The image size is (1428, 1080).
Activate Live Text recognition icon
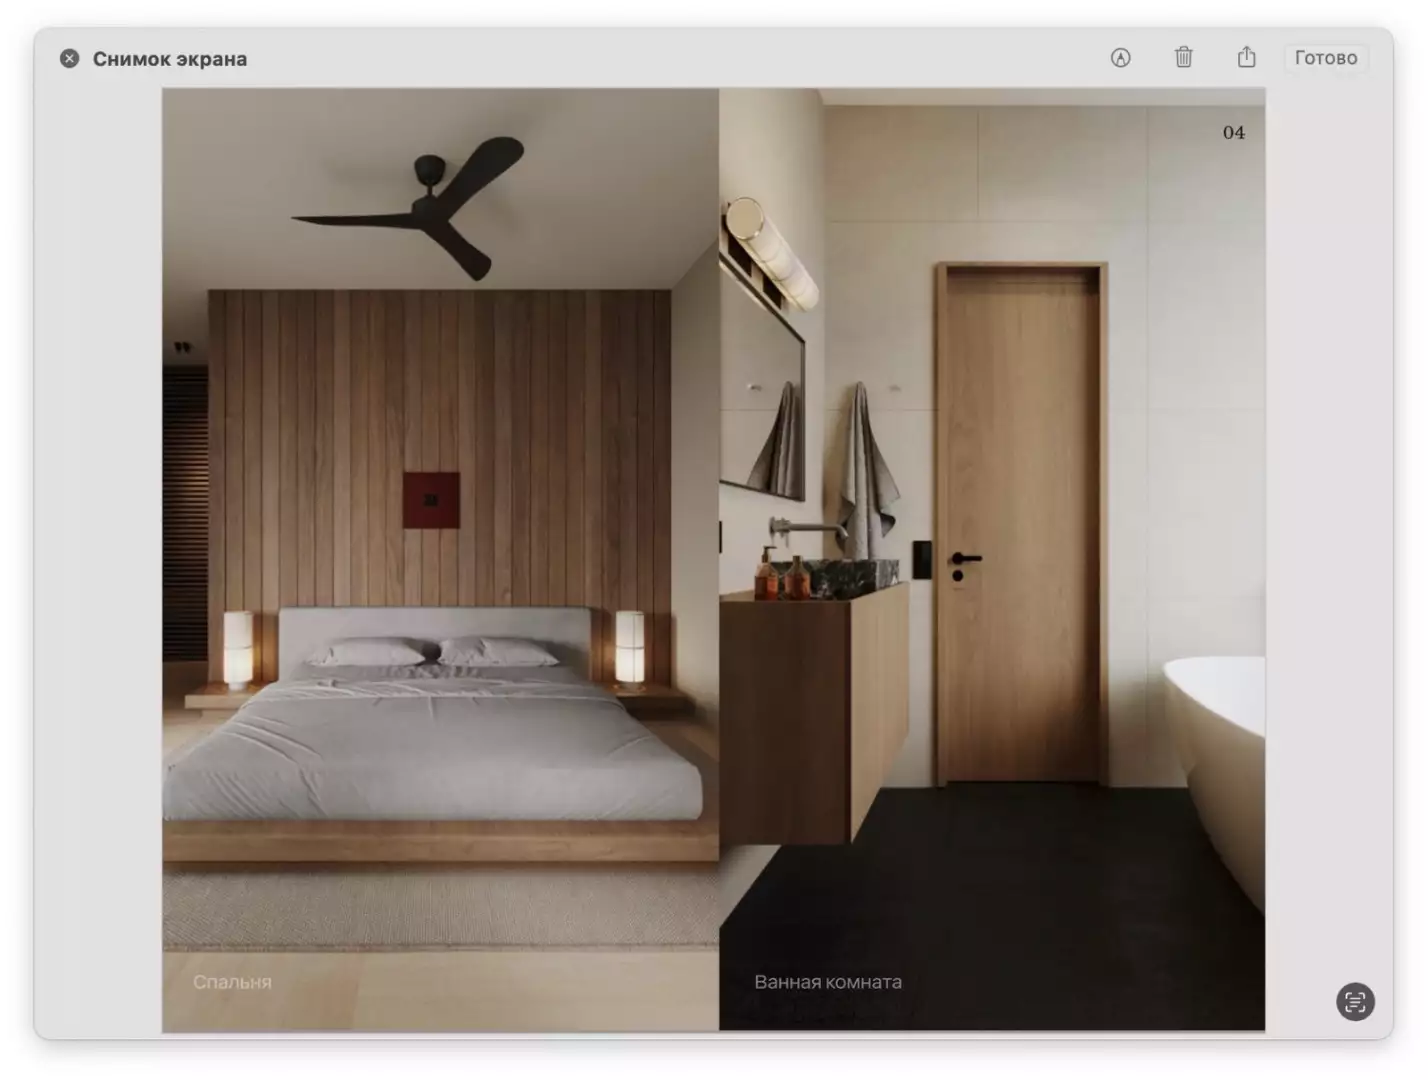coord(1355,1002)
